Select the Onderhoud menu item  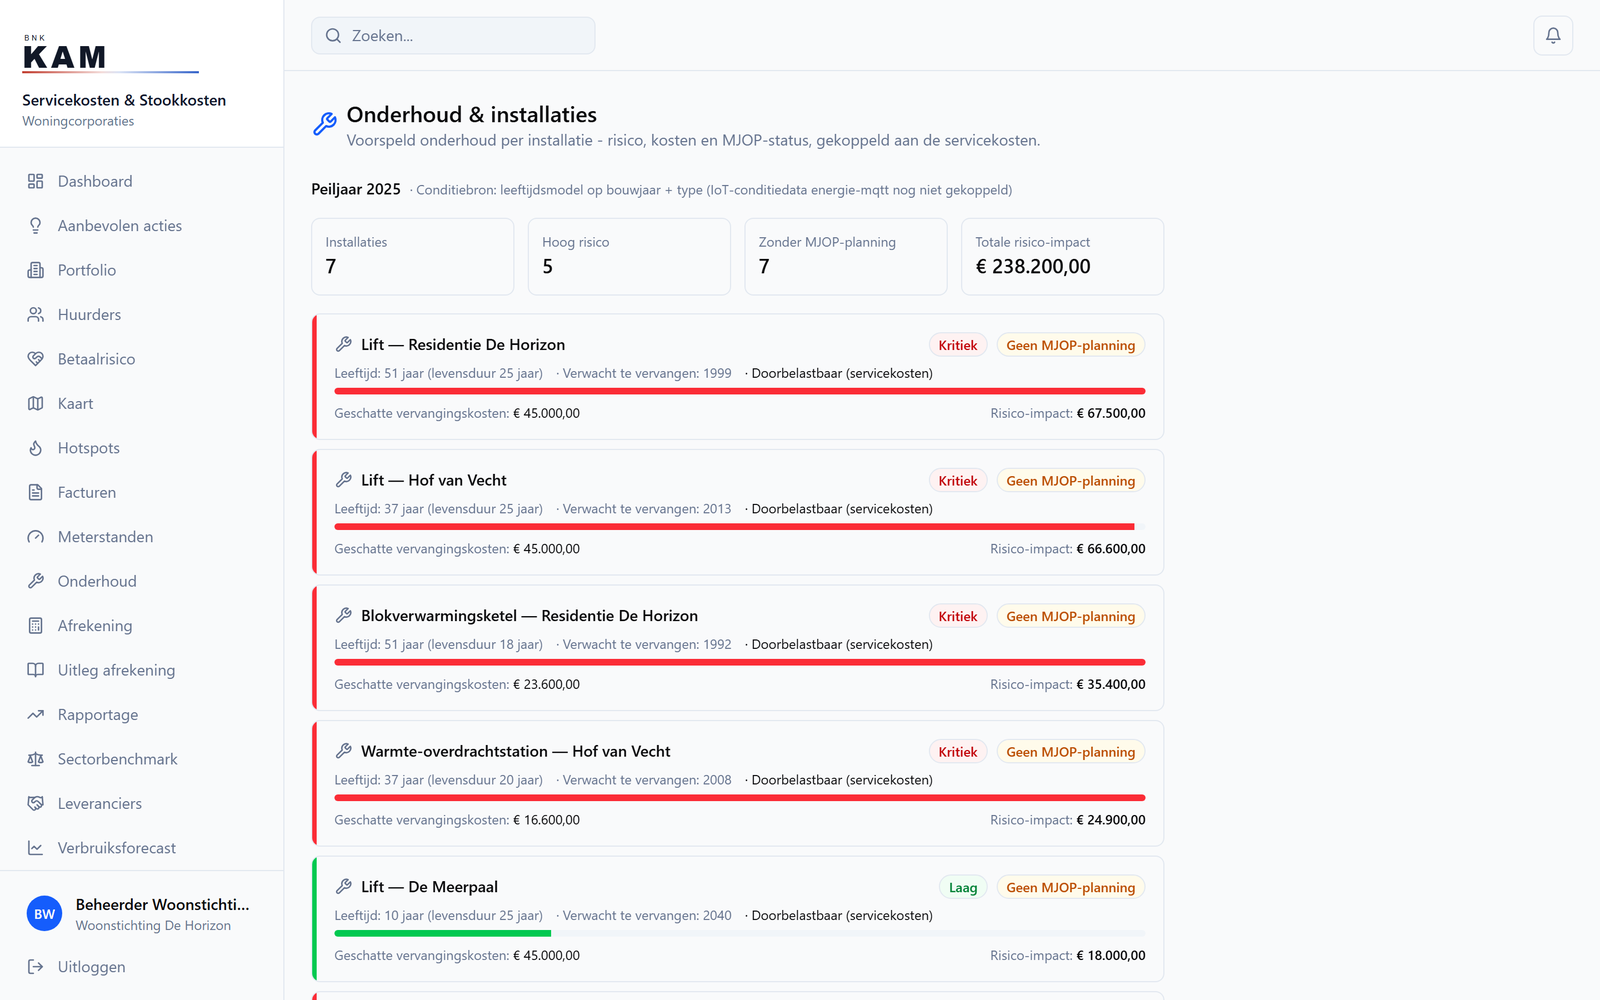142,581
